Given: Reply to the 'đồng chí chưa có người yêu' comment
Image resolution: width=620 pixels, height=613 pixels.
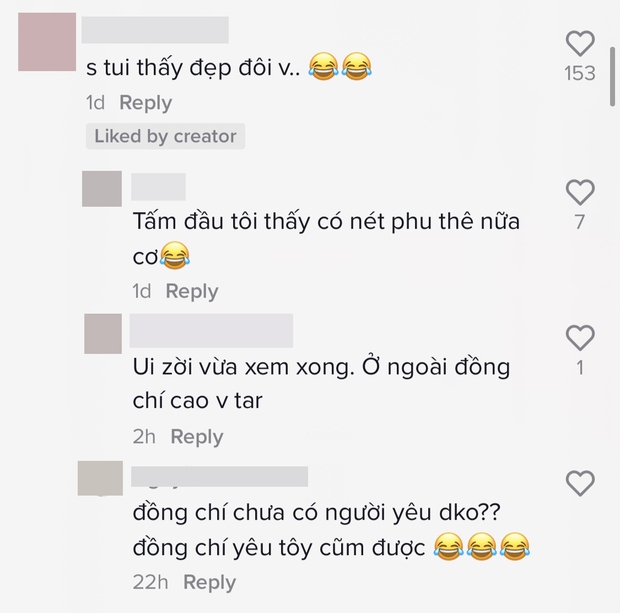Looking at the screenshot, I should click(210, 583).
